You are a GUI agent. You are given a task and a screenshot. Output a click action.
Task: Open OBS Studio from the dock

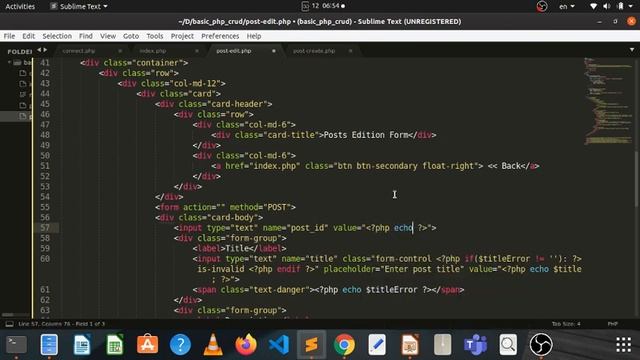[541, 344]
